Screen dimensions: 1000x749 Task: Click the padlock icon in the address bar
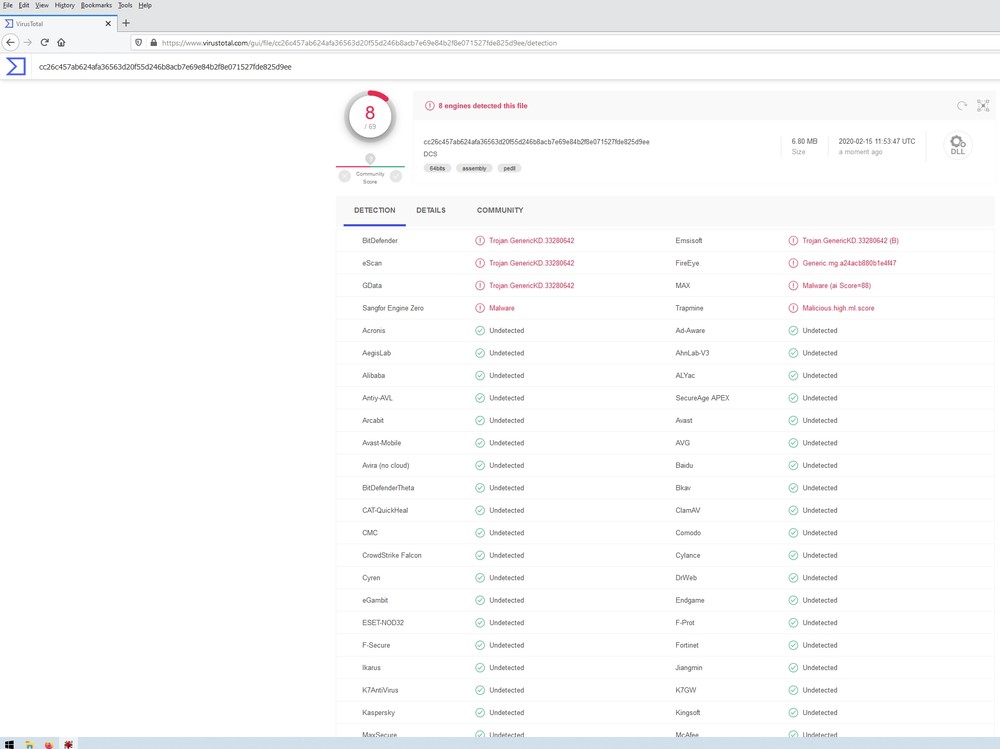coord(152,43)
